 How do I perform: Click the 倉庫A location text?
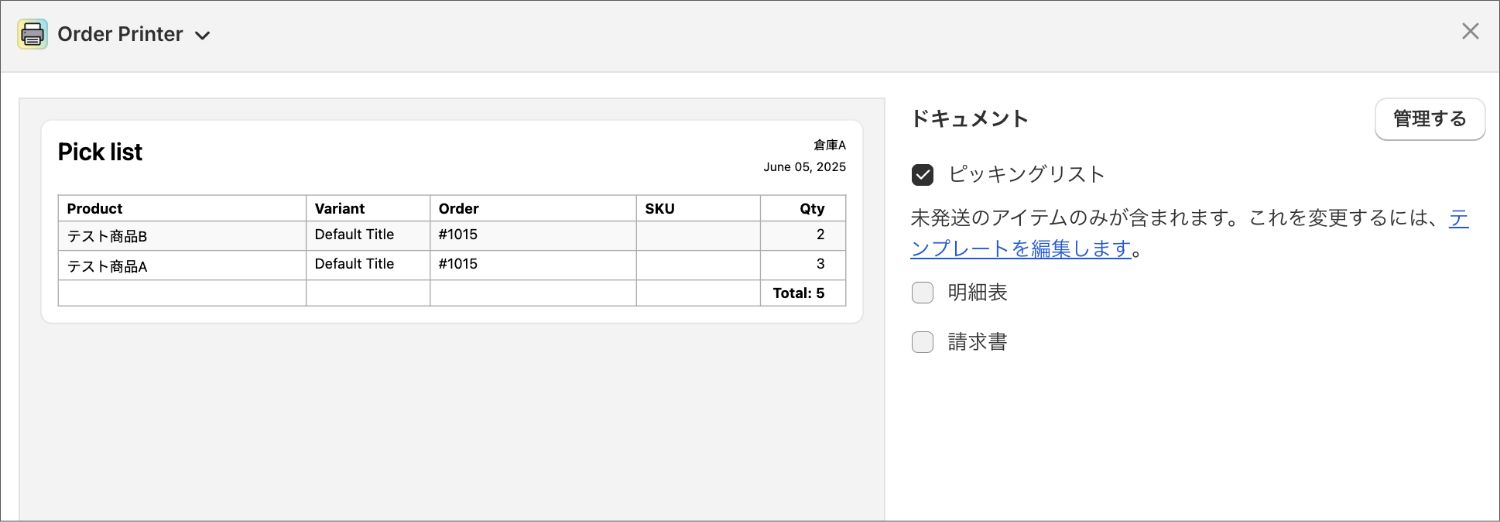coord(829,145)
